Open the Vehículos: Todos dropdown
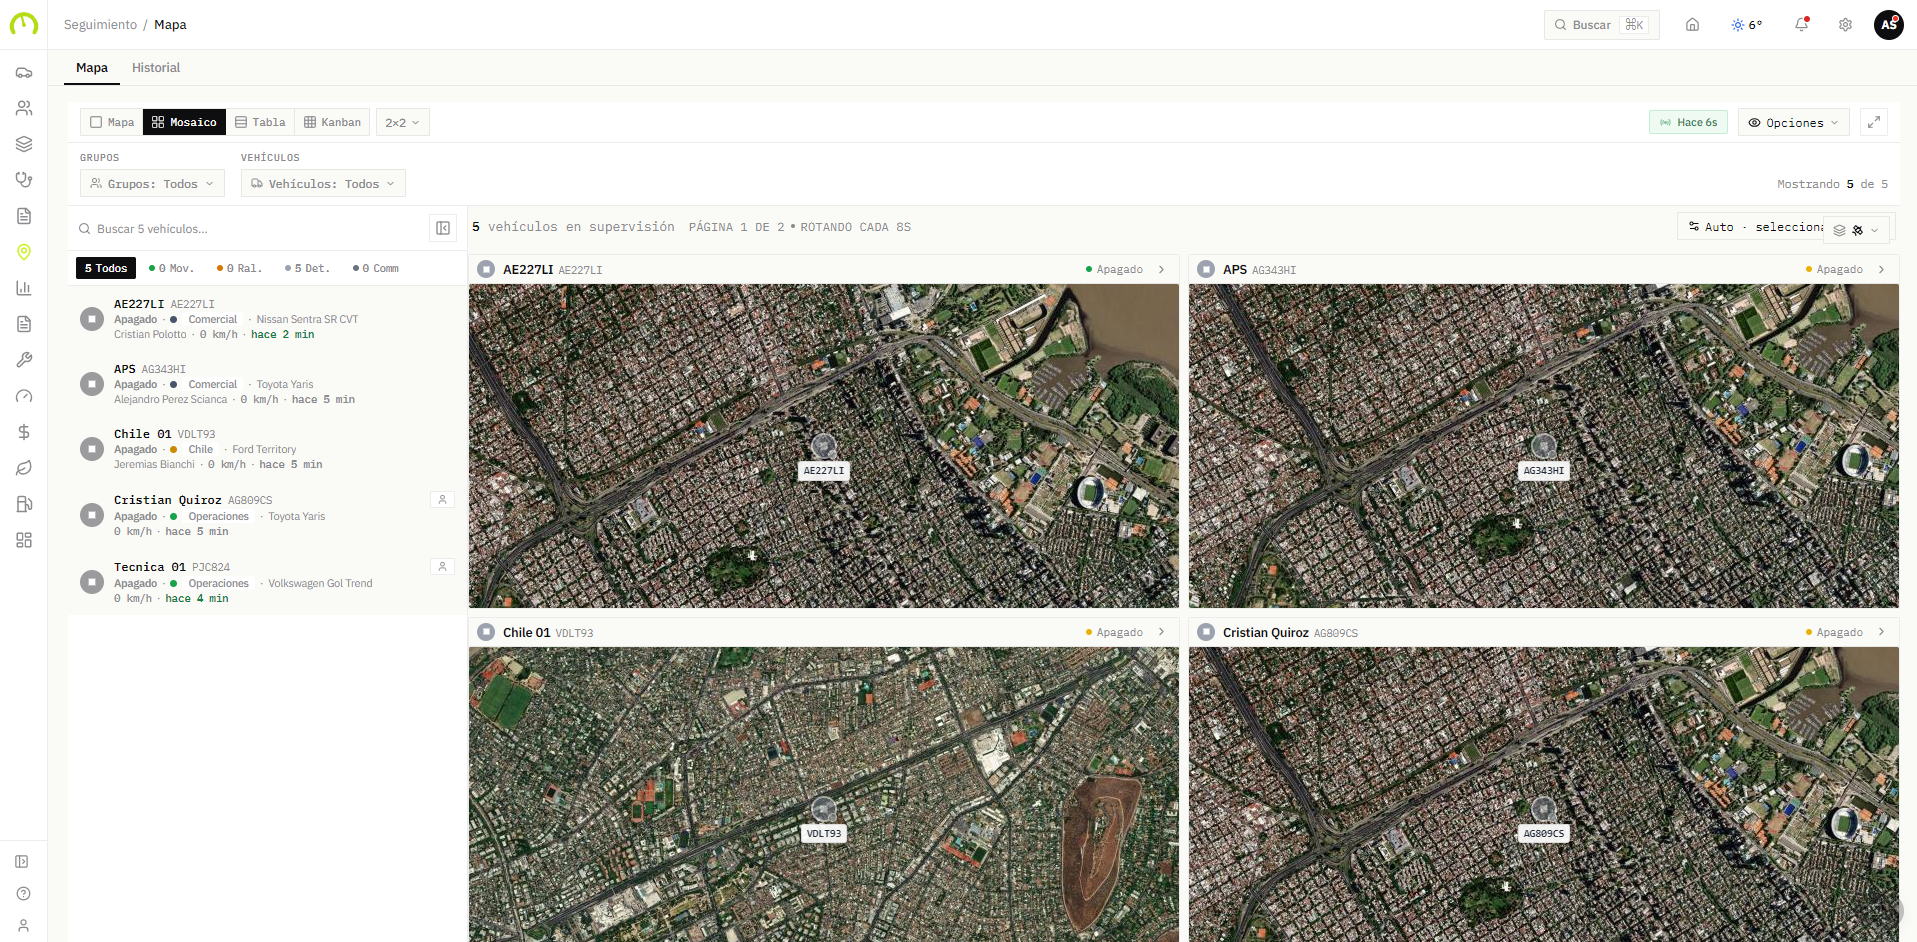The height and width of the screenshot is (942, 1917). 323,184
